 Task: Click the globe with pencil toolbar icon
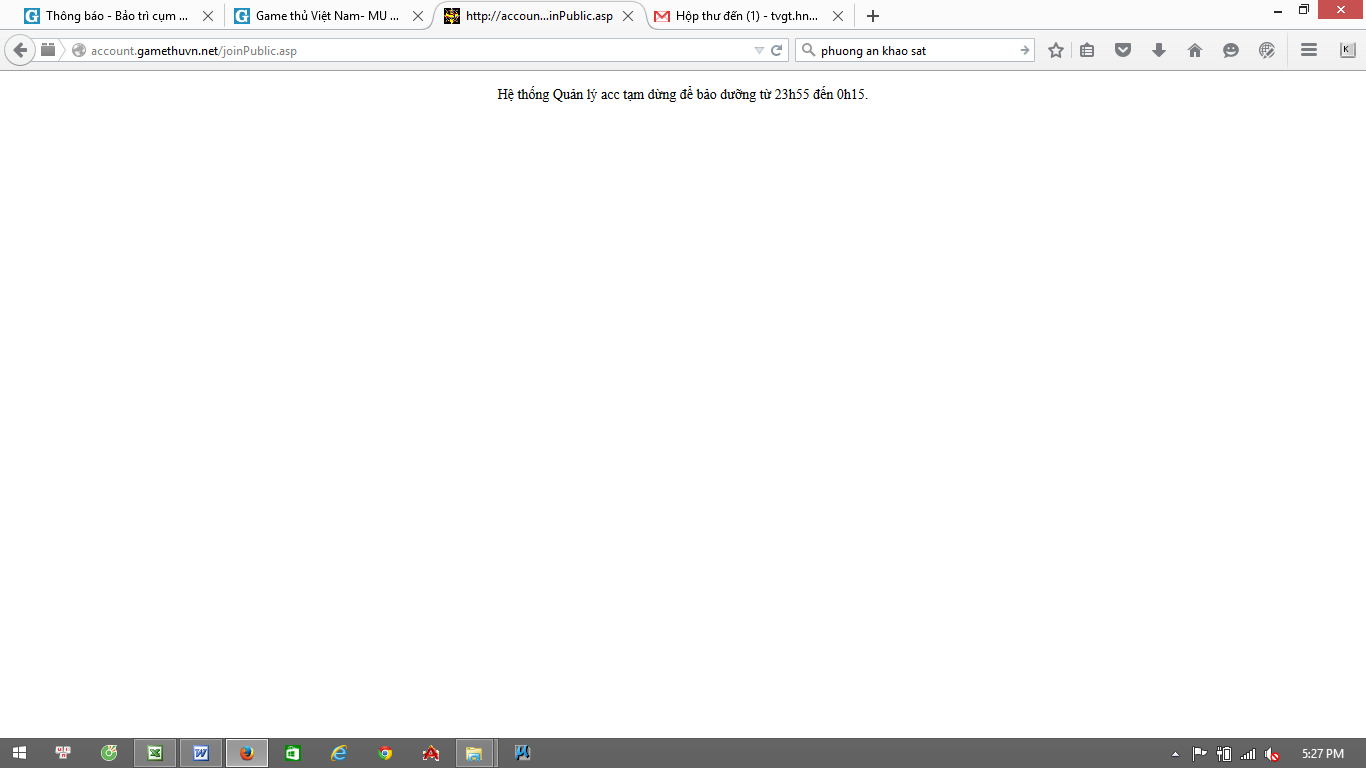pos(1267,50)
